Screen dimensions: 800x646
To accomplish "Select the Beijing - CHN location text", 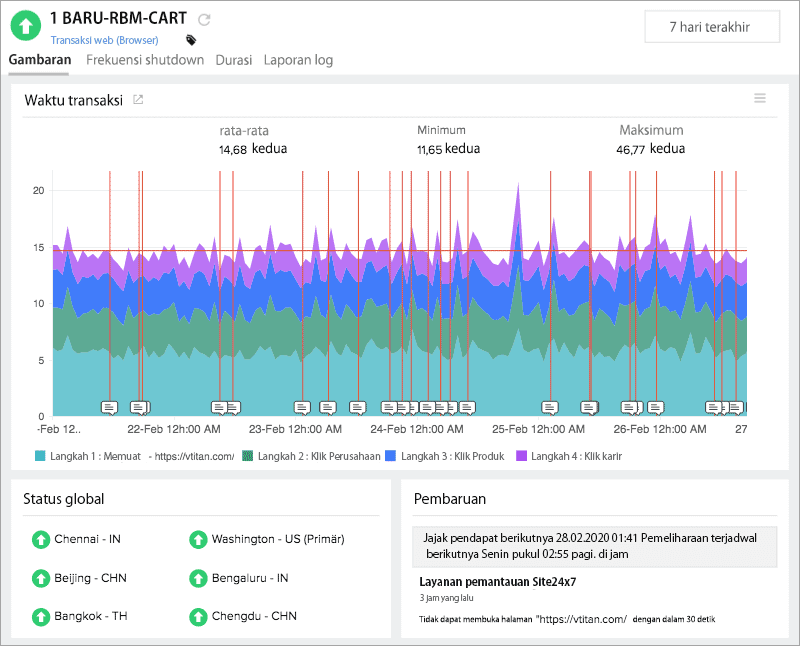I will point(90,578).
